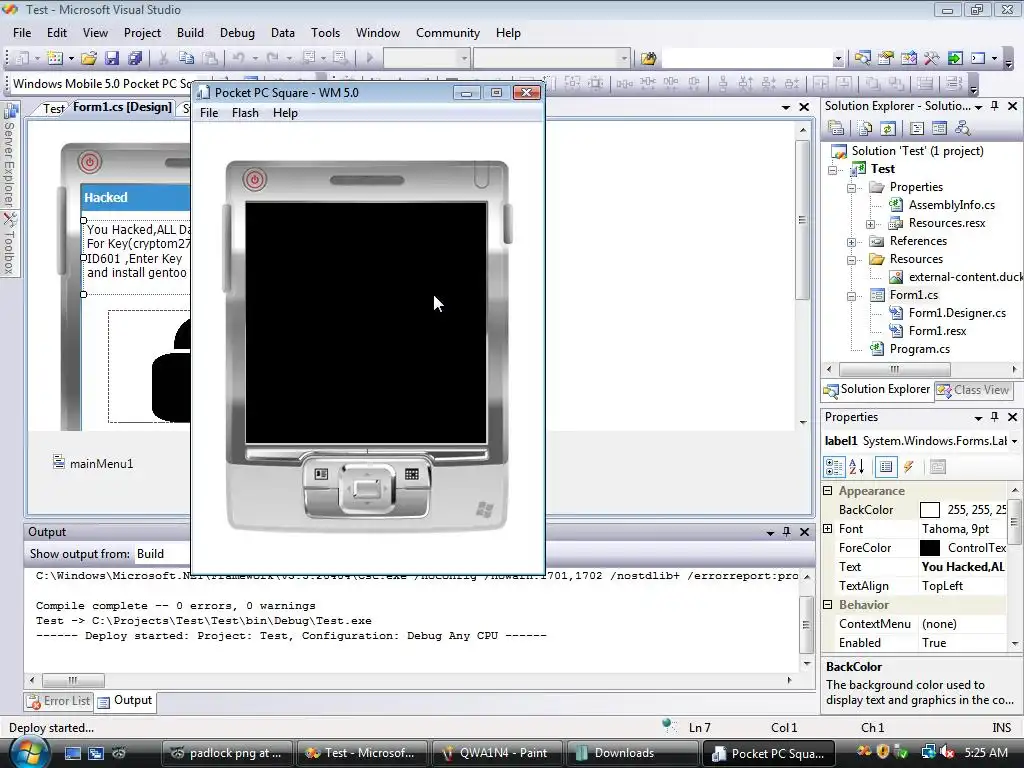Image resolution: width=1024 pixels, height=768 pixels.
Task: Open the Toolbox hammer-wrench toolbar icon
Action: click(x=931, y=59)
